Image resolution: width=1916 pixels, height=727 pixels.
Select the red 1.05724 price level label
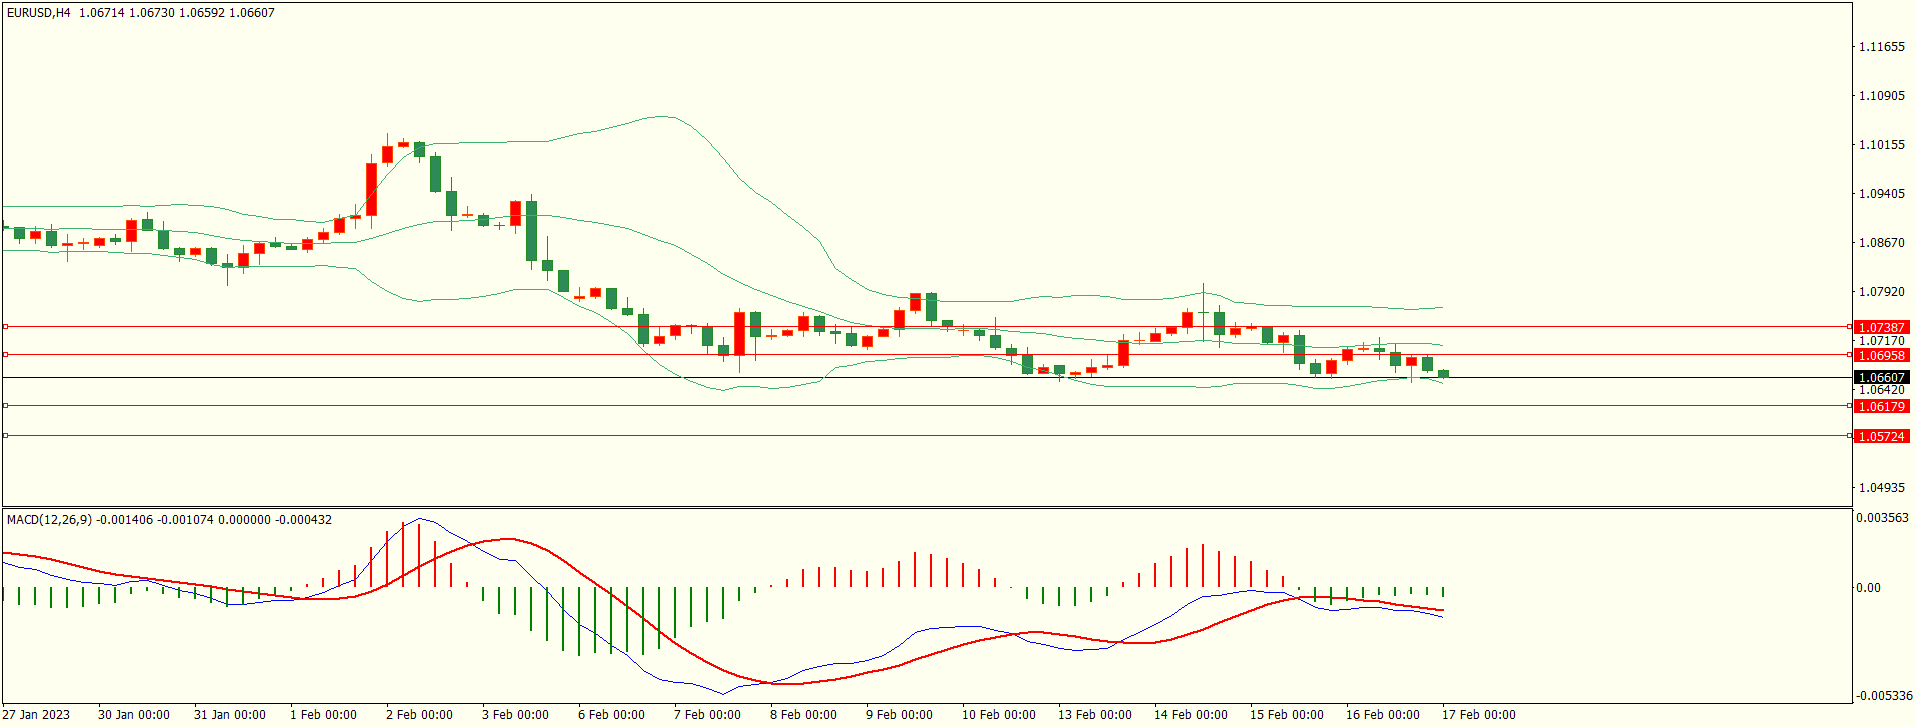click(x=1881, y=436)
